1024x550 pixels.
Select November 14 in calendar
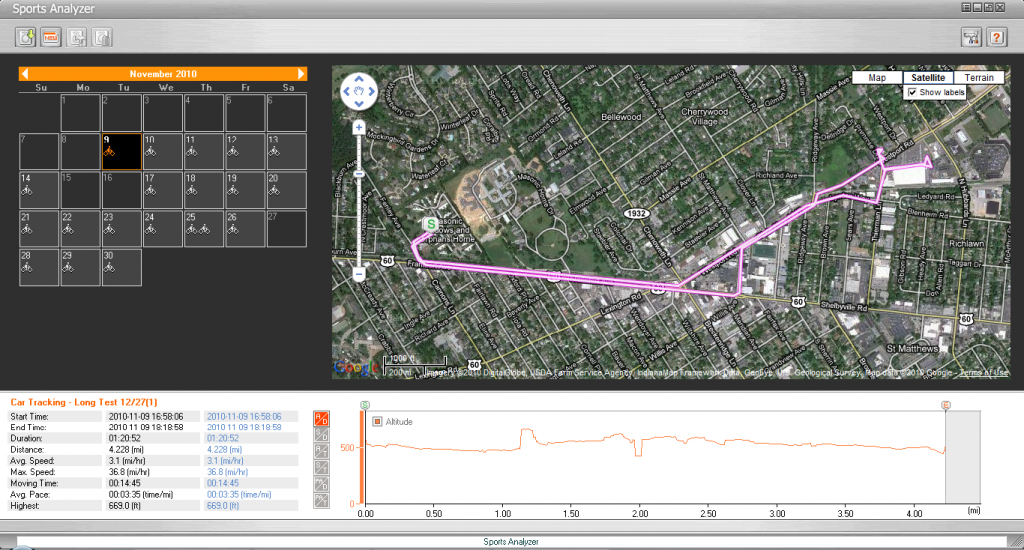tap(39, 190)
